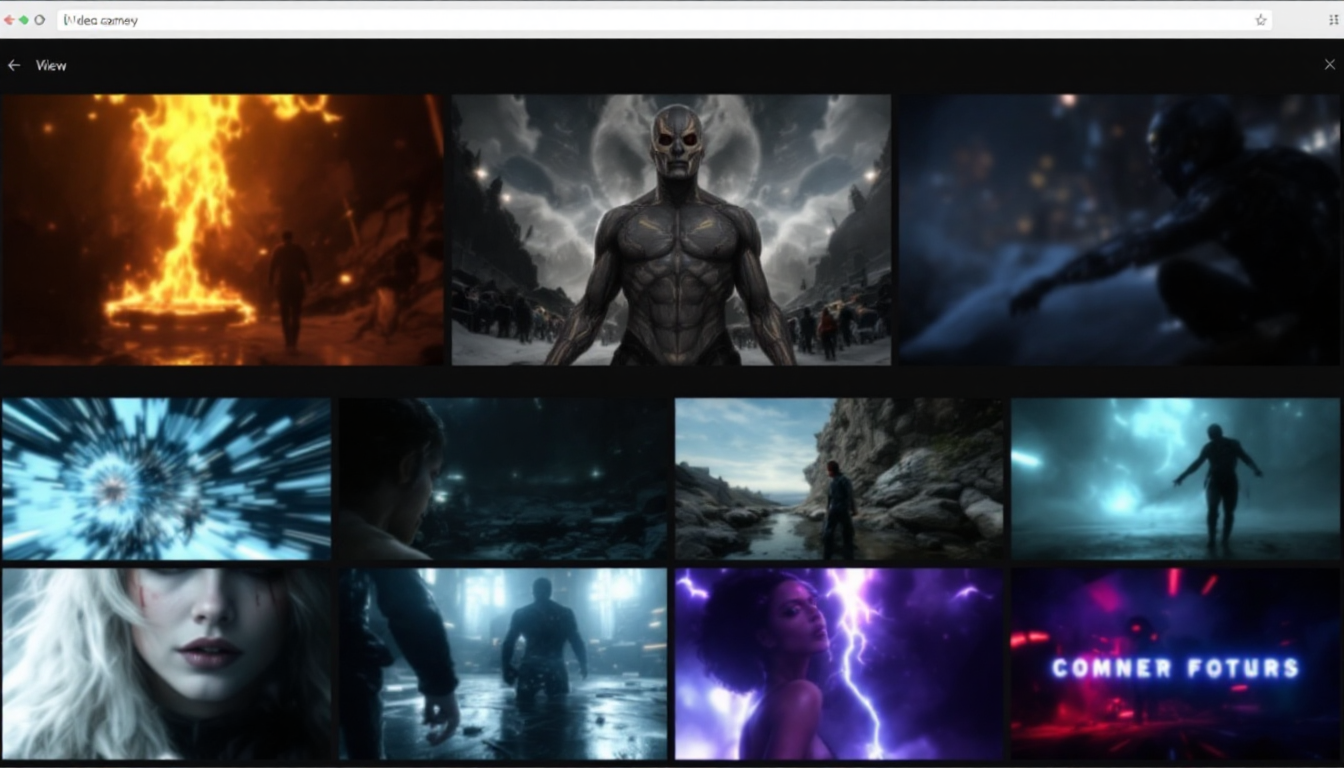Open the crouching figure in snowy night thumbnail
This screenshot has width=1344, height=768.
point(1119,228)
